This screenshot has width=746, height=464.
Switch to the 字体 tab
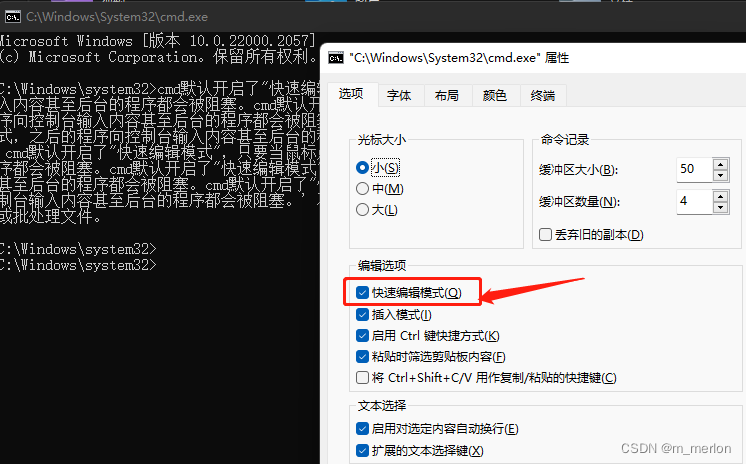(x=399, y=96)
